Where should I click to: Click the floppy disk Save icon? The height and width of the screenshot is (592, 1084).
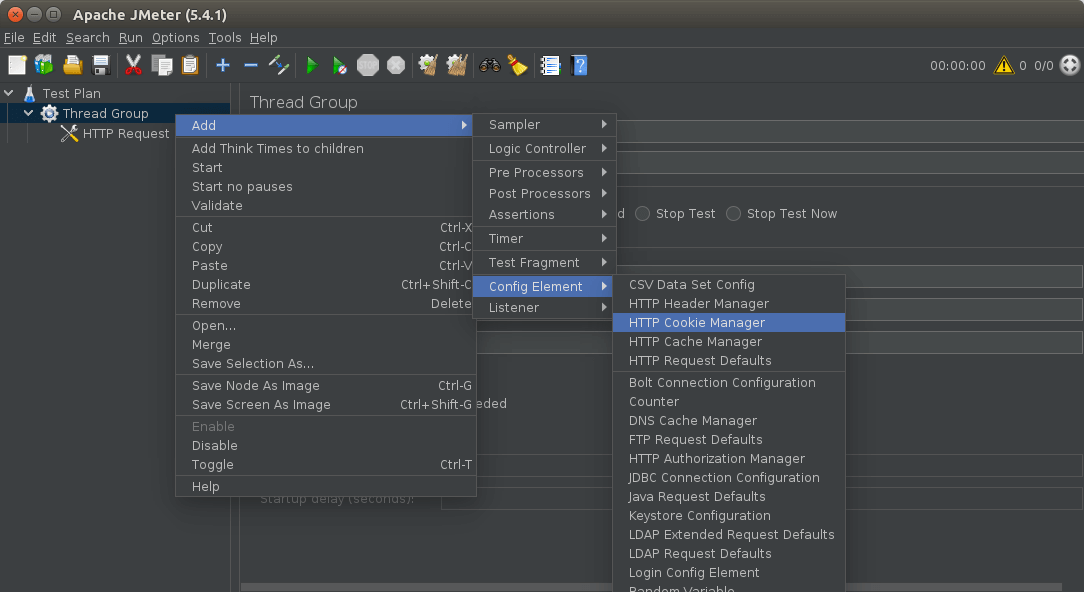(101, 66)
